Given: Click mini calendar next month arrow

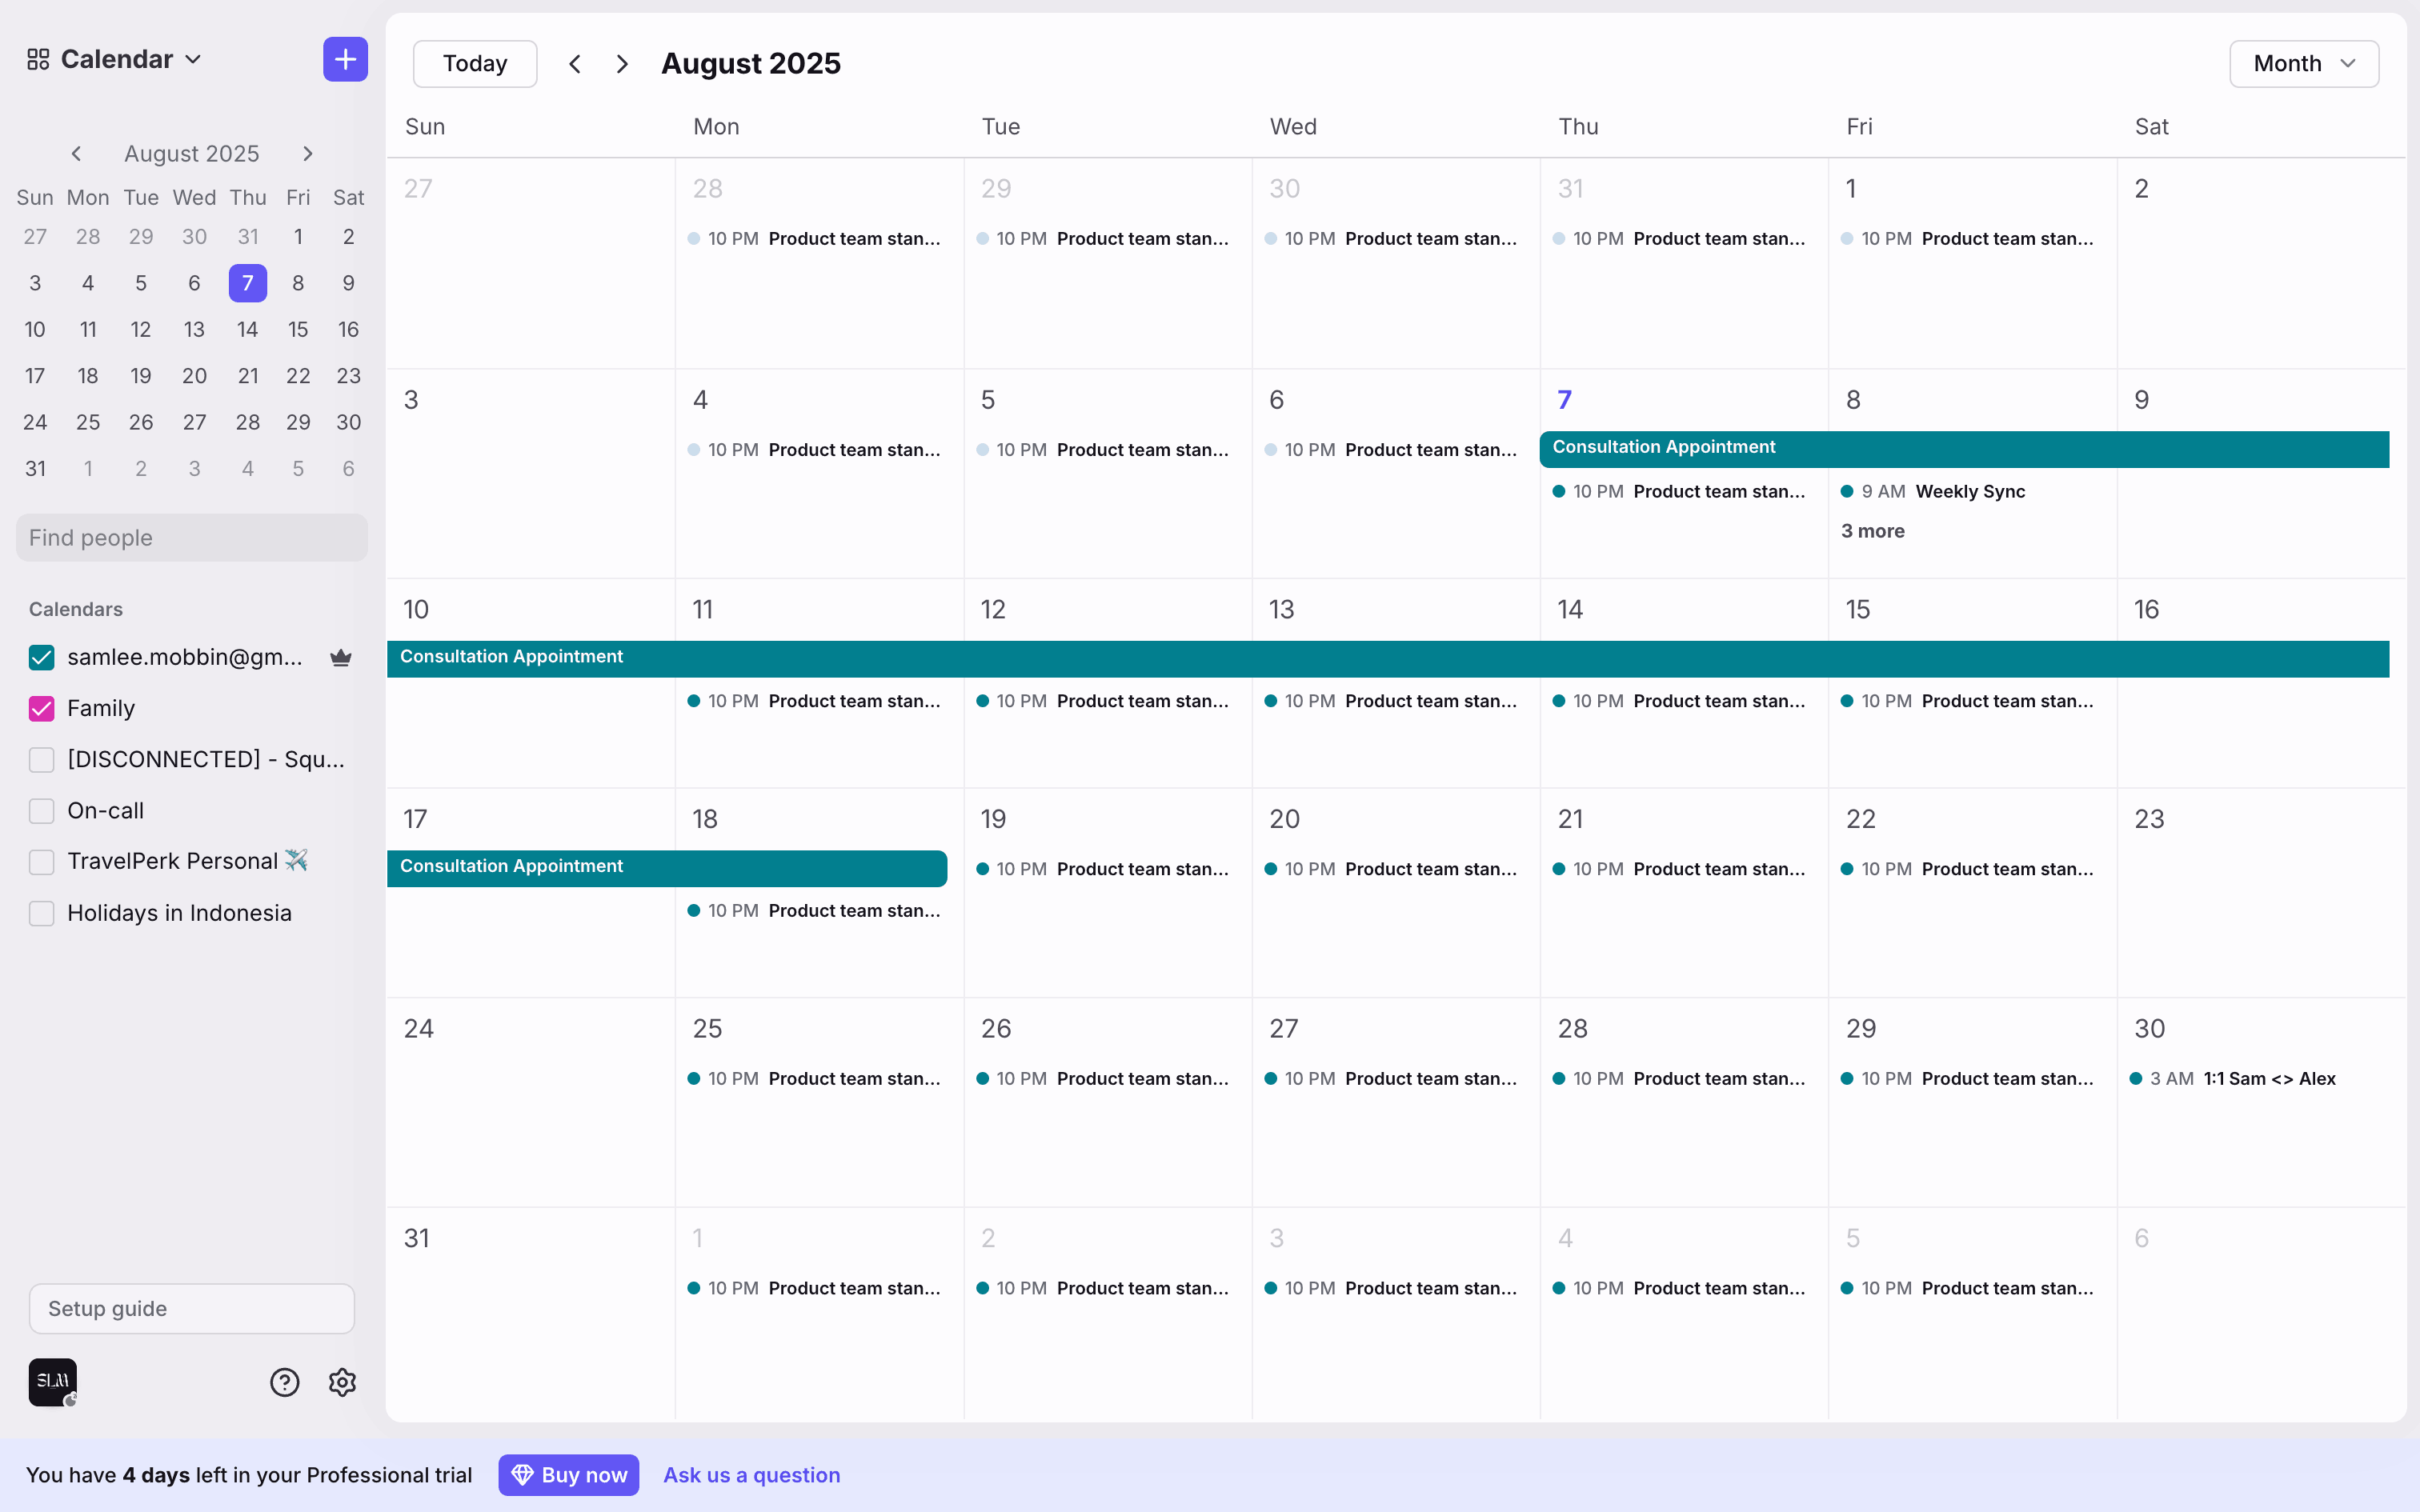Looking at the screenshot, I should pos(308,153).
